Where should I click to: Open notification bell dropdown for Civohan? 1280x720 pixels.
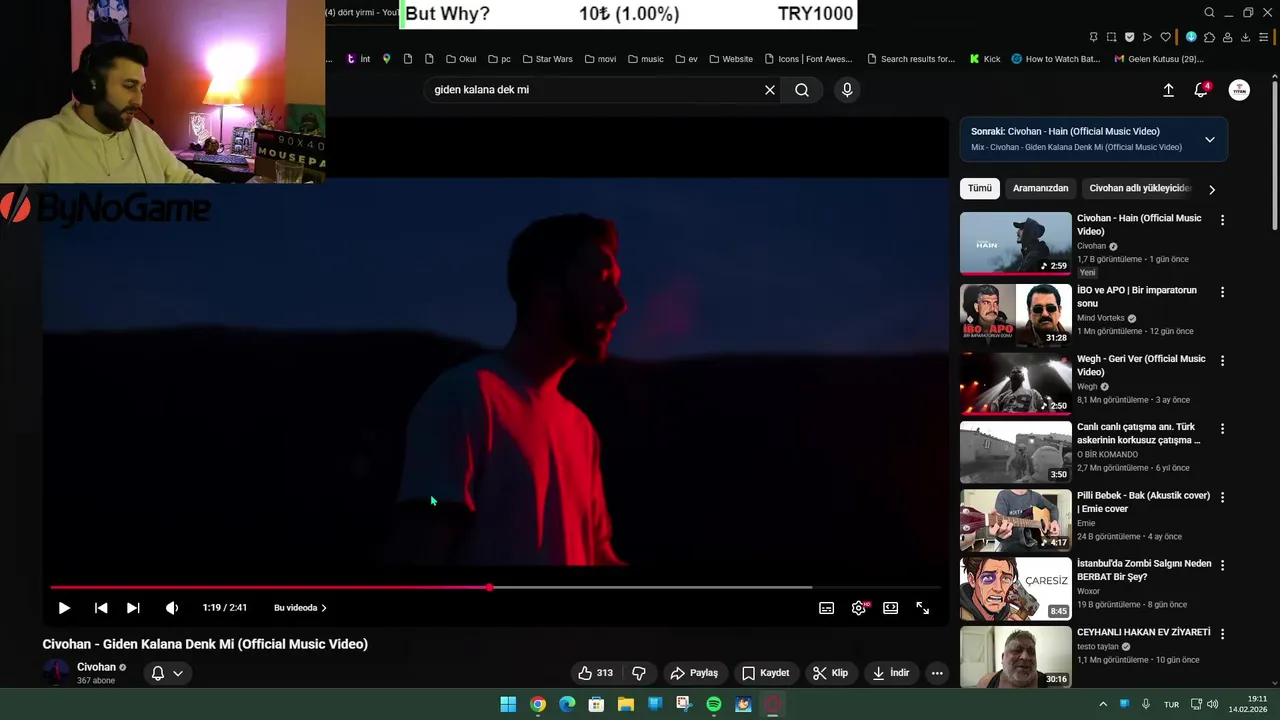tap(167, 673)
